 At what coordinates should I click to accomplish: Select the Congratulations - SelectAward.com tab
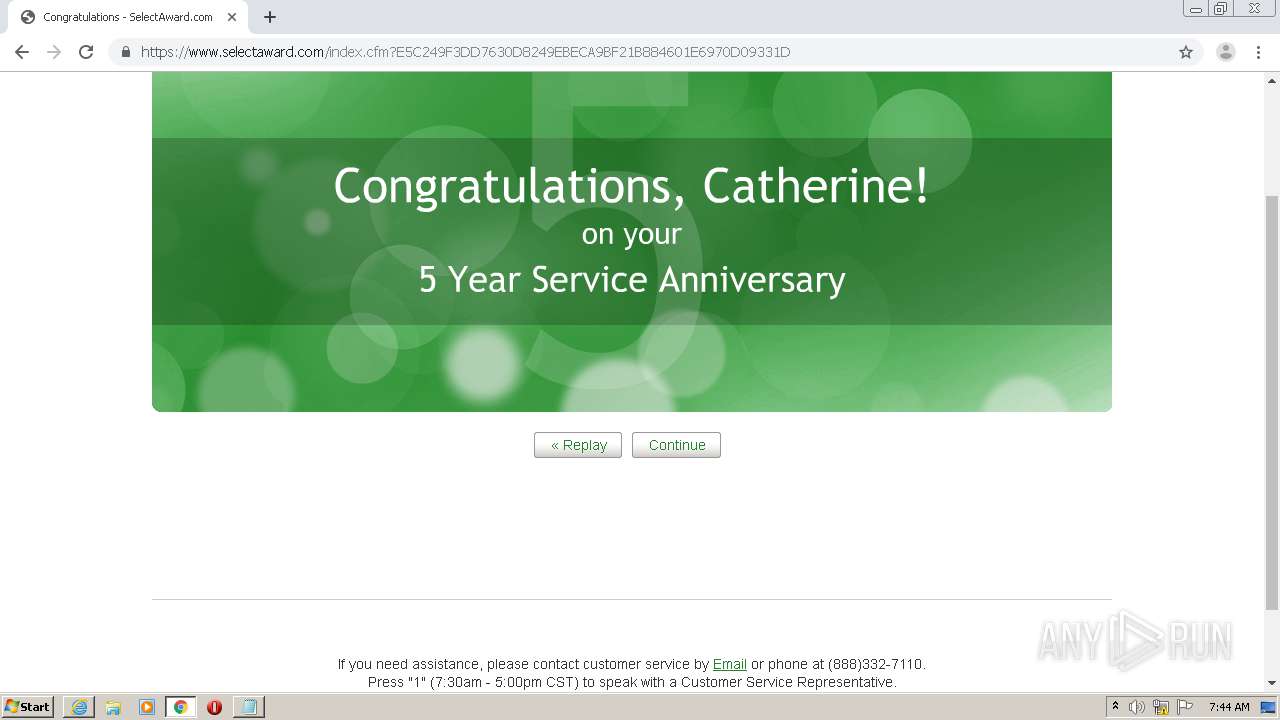click(x=128, y=17)
